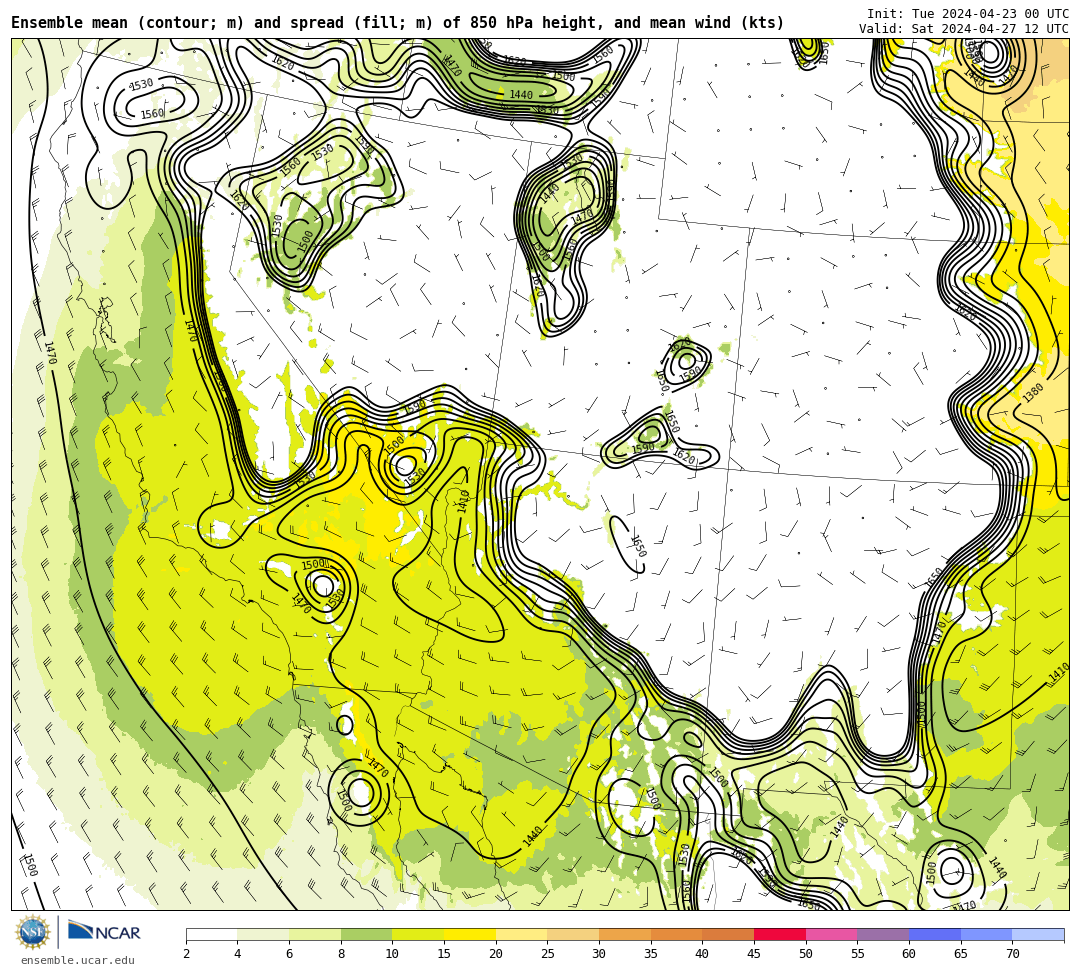
Task: Click the 30-35 orange colorbar swatch
Action: click(x=625, y=934)
